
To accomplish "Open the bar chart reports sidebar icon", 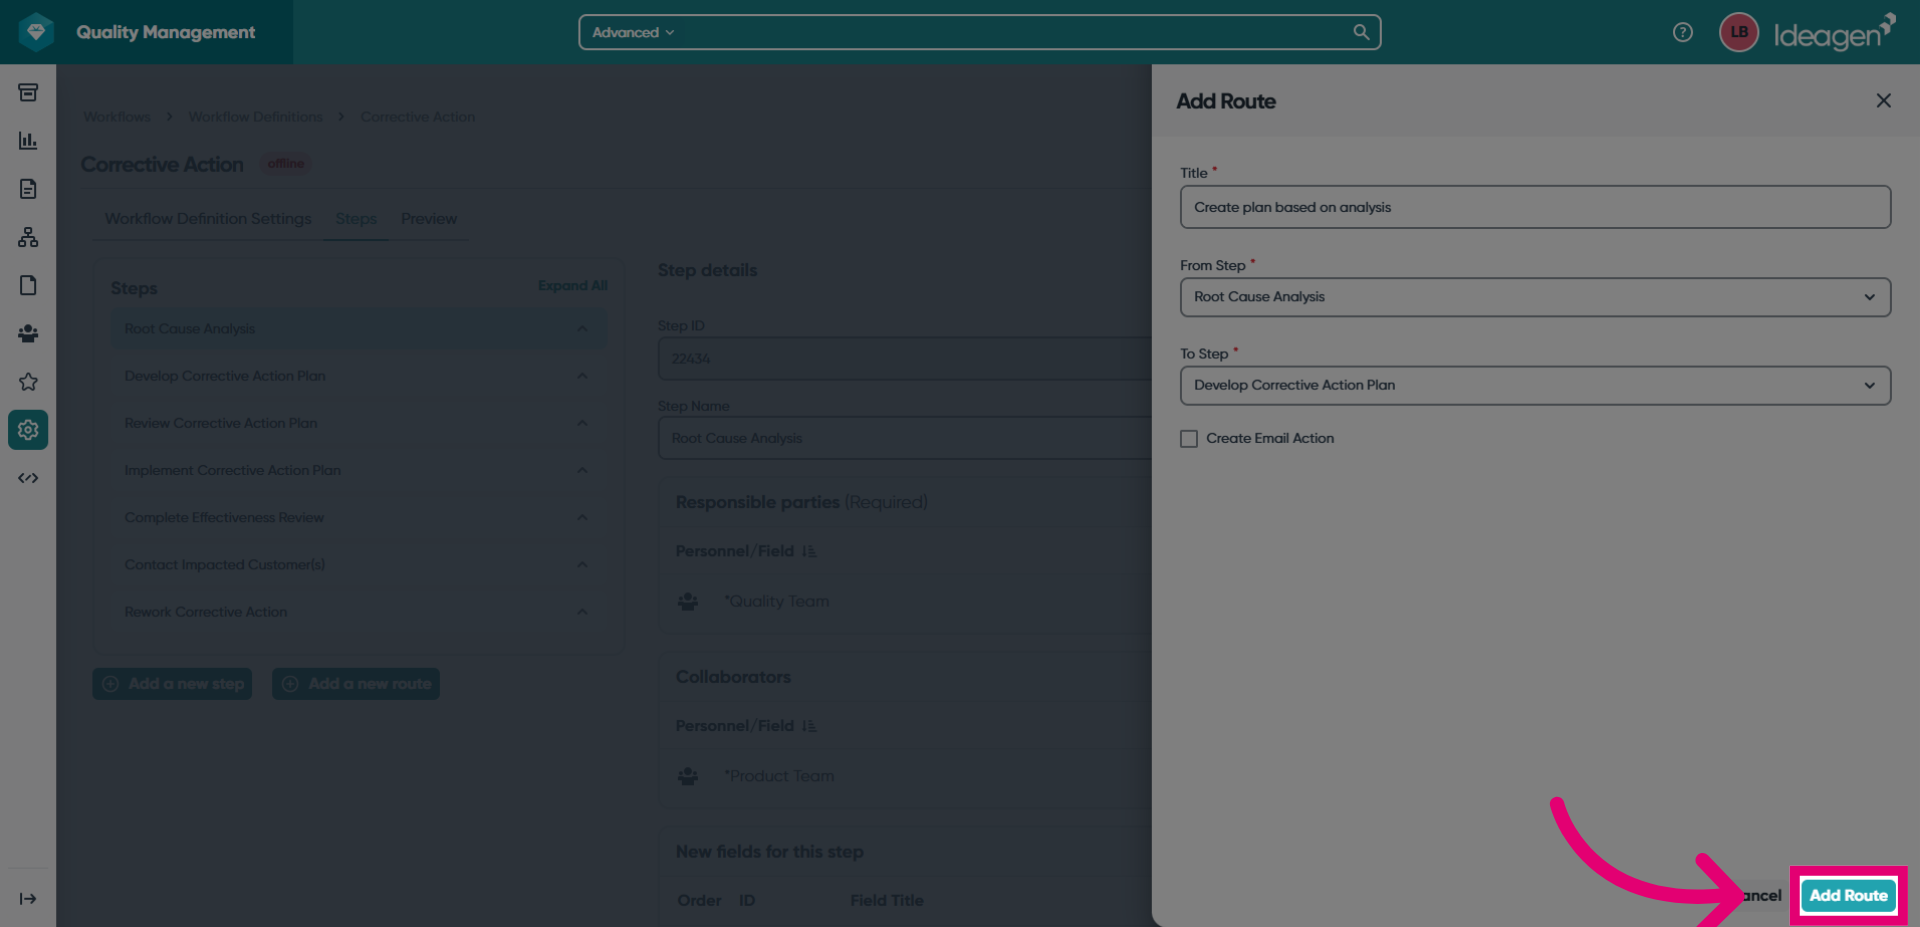I will (28, 141).
